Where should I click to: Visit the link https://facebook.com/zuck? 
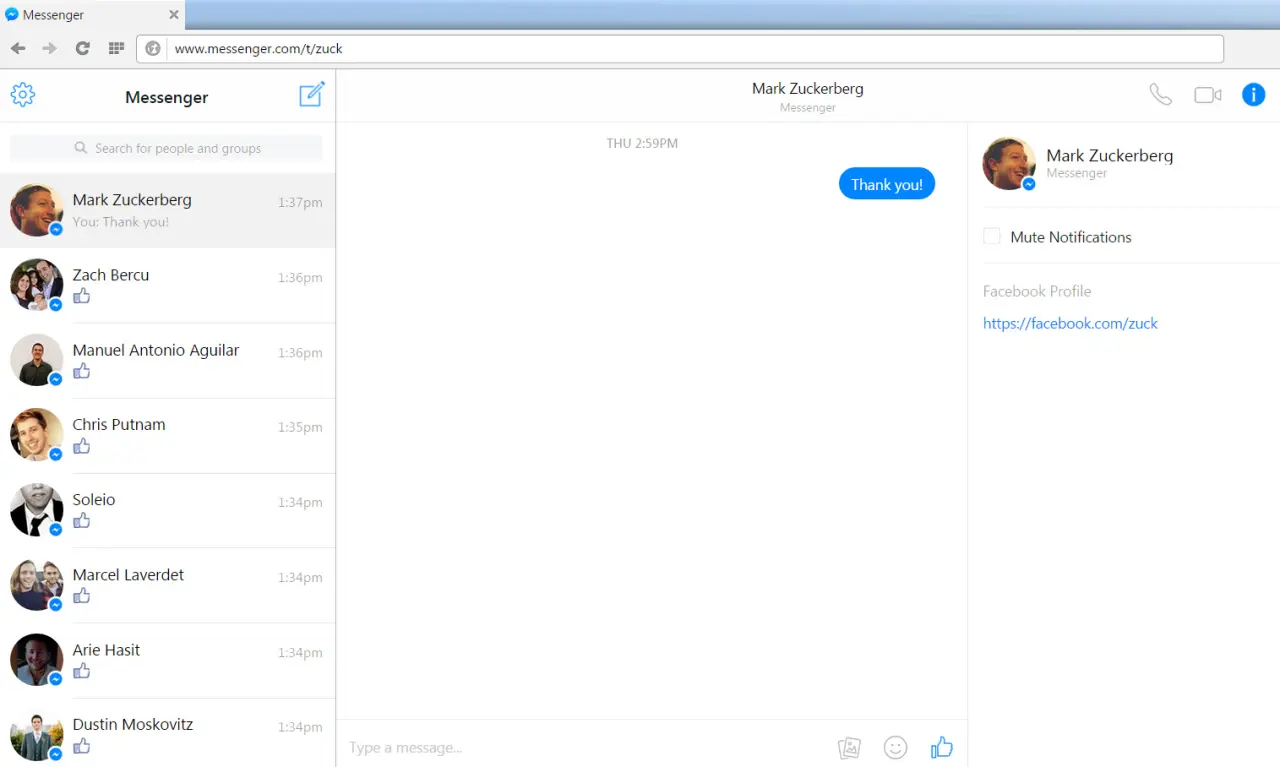tap(1070, 323)
